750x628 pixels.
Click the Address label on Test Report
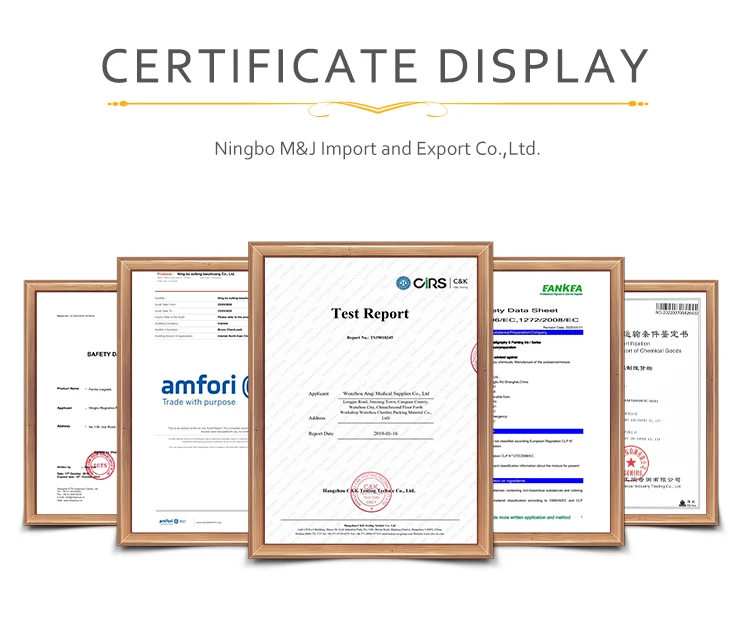click(317, 418)
